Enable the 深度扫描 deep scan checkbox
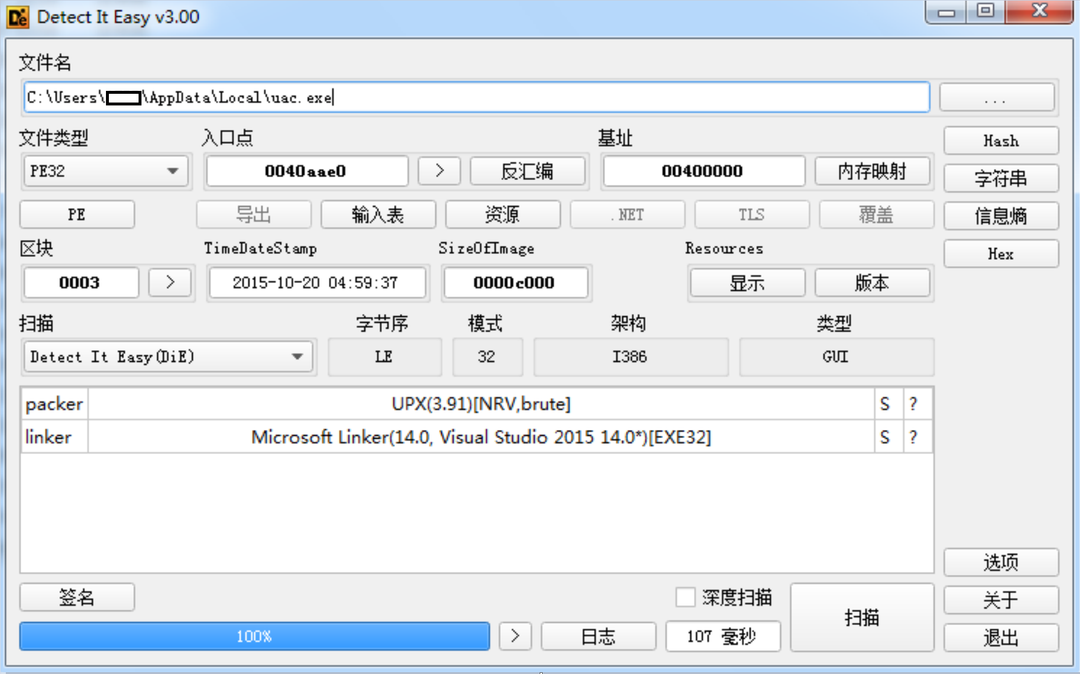 coord(685,597)
